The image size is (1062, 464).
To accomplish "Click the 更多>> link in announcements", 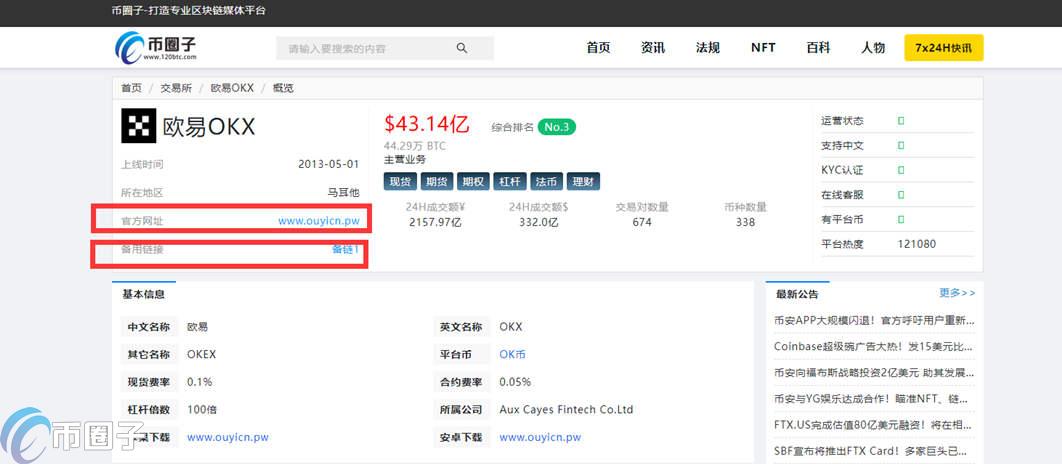I will [x=957, y=293].
